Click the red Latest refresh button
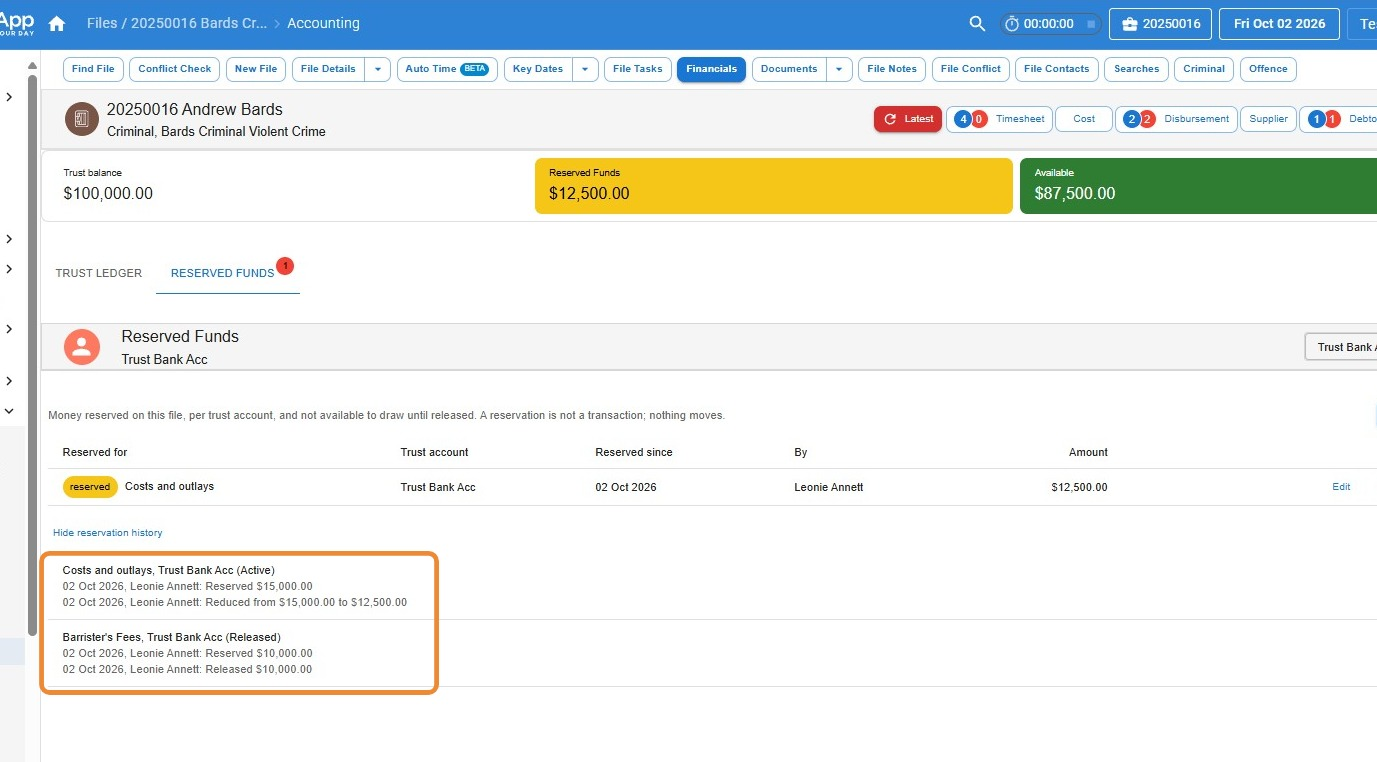The width and height of the screenshot is (1377, 762). 908,119
